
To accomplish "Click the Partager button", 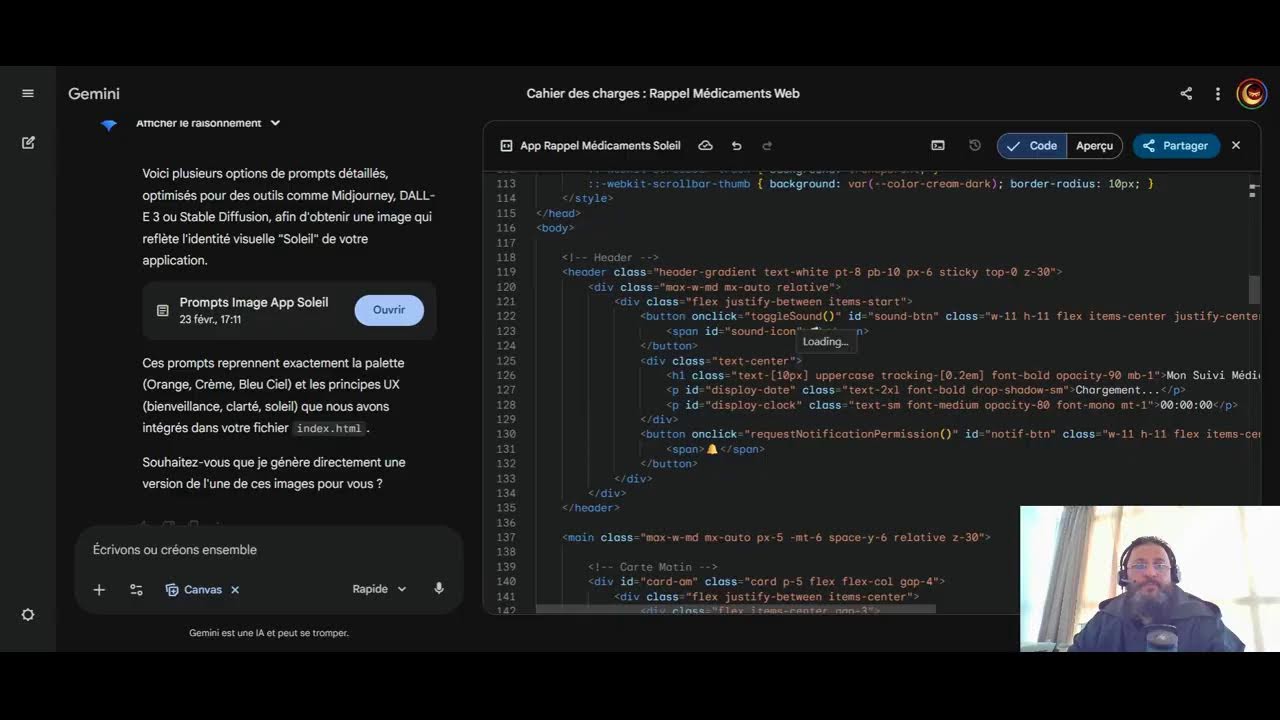I will click(1176, 145).
